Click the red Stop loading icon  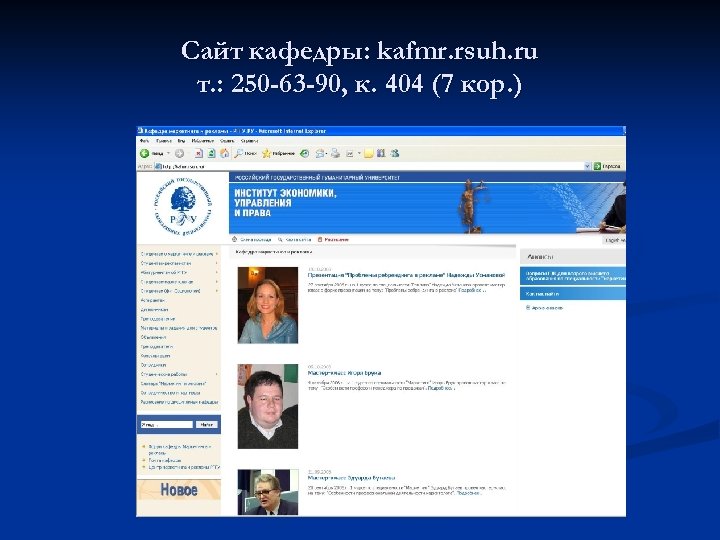click(198, 153)
